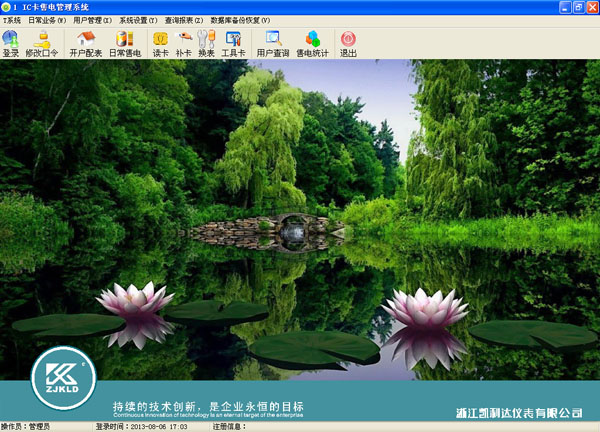Open the 日常业务 menu
600x432 pixels.
click(46, 20)
